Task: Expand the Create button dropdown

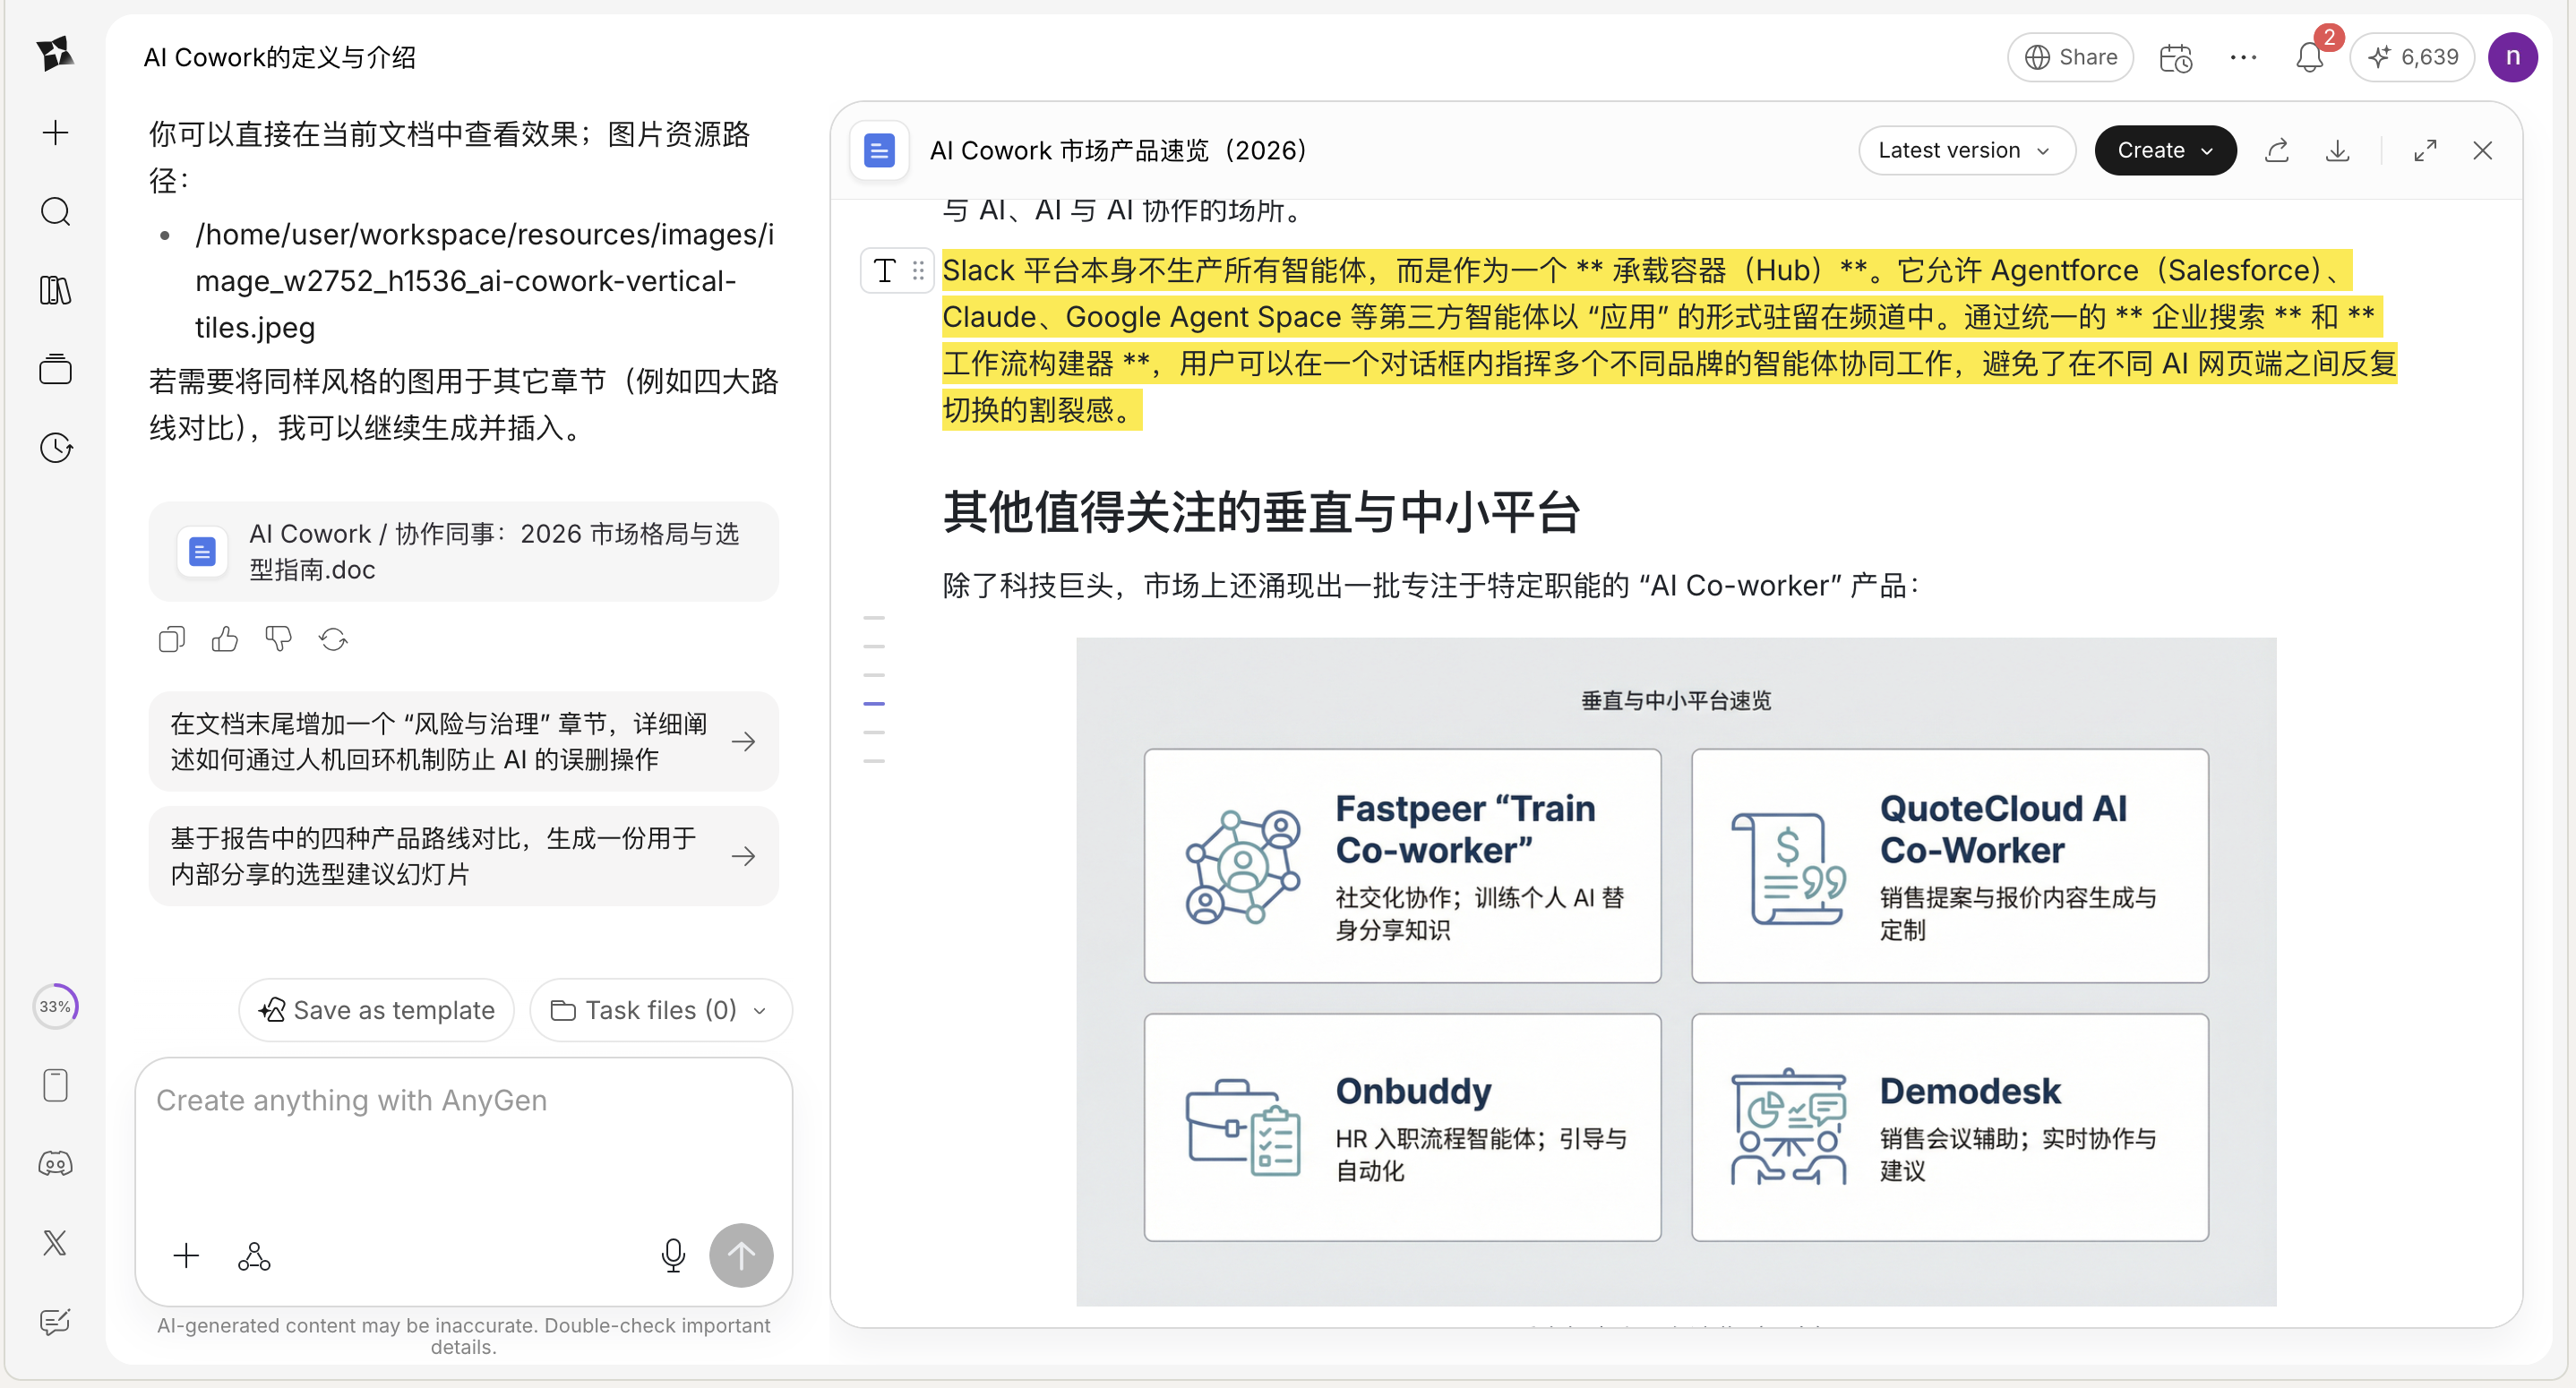Action: pos(2164,150)
